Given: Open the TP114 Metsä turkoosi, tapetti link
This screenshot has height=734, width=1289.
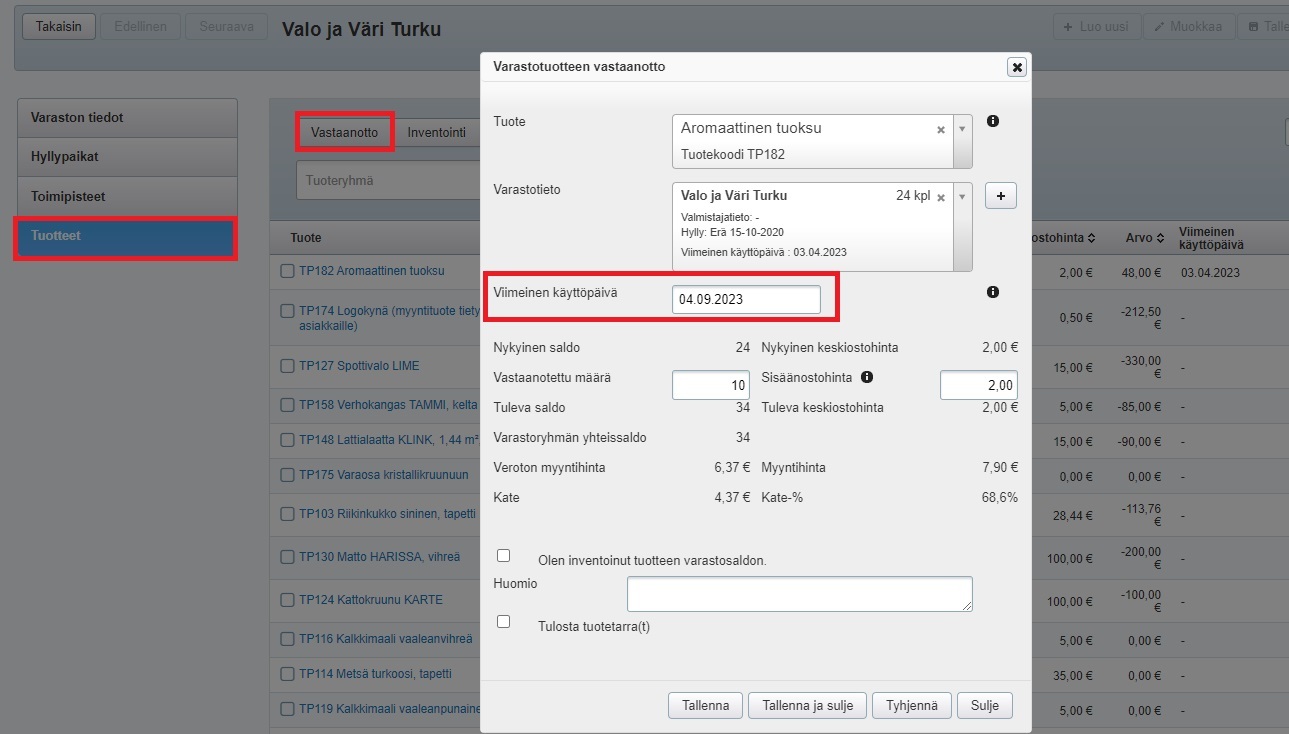Looking at the screenshot, I should click(376, 675).
